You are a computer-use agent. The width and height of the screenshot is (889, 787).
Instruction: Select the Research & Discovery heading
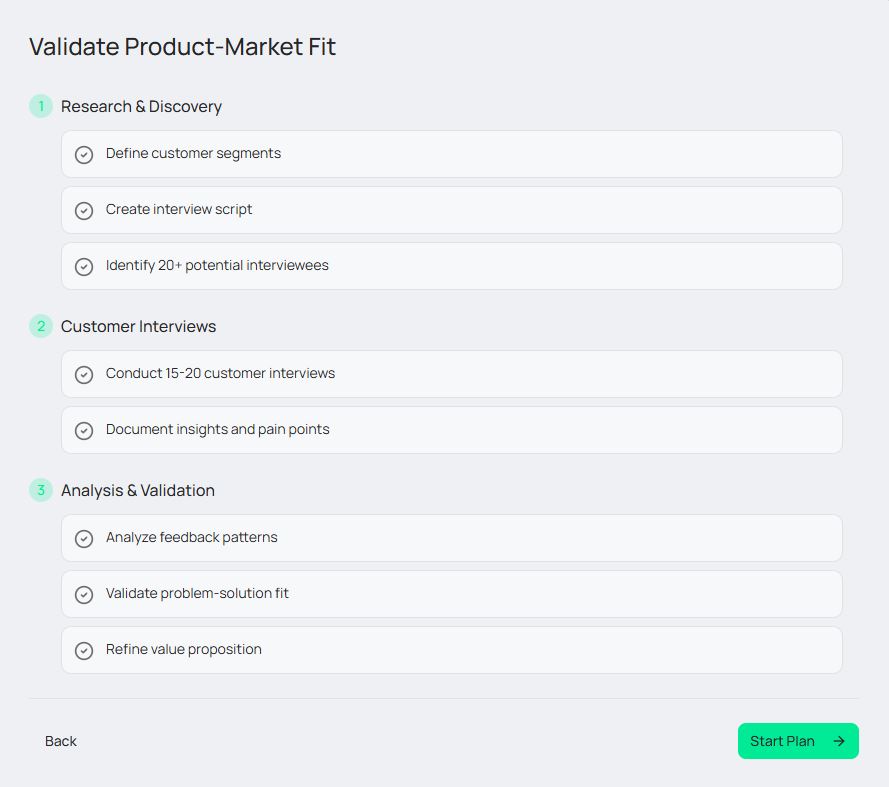[x=141, y=106]
